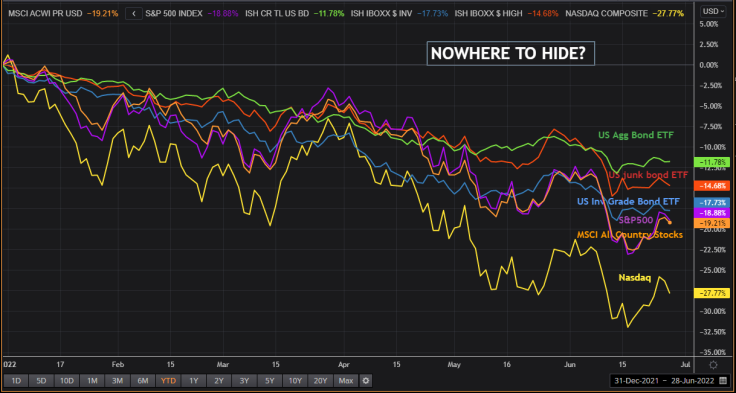
Task: Click the US Inv Grade Bond ETF label
Action: tap(628, 202)
